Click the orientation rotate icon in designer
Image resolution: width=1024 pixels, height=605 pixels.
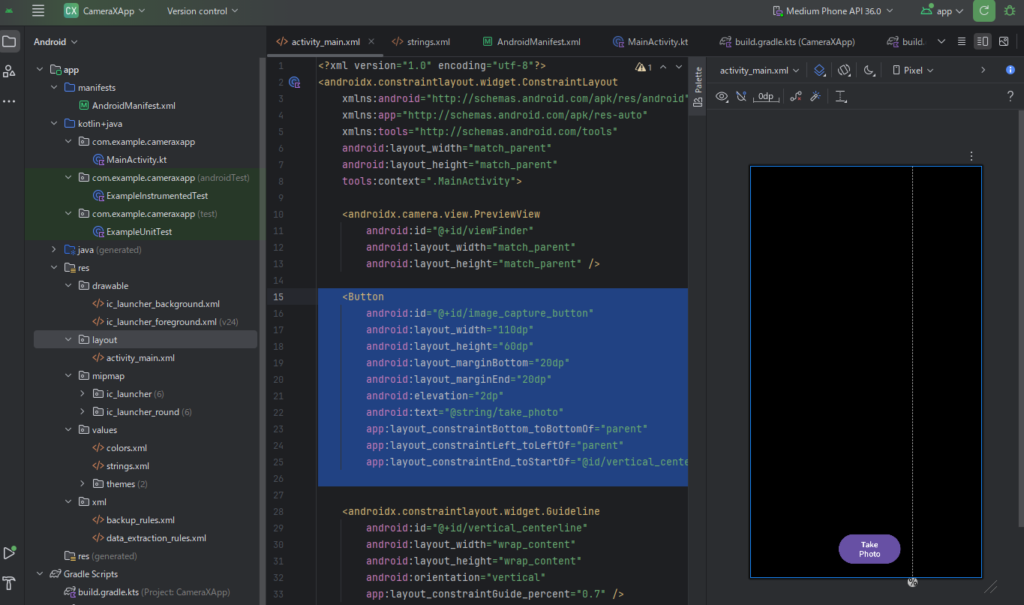click(845, 70)
